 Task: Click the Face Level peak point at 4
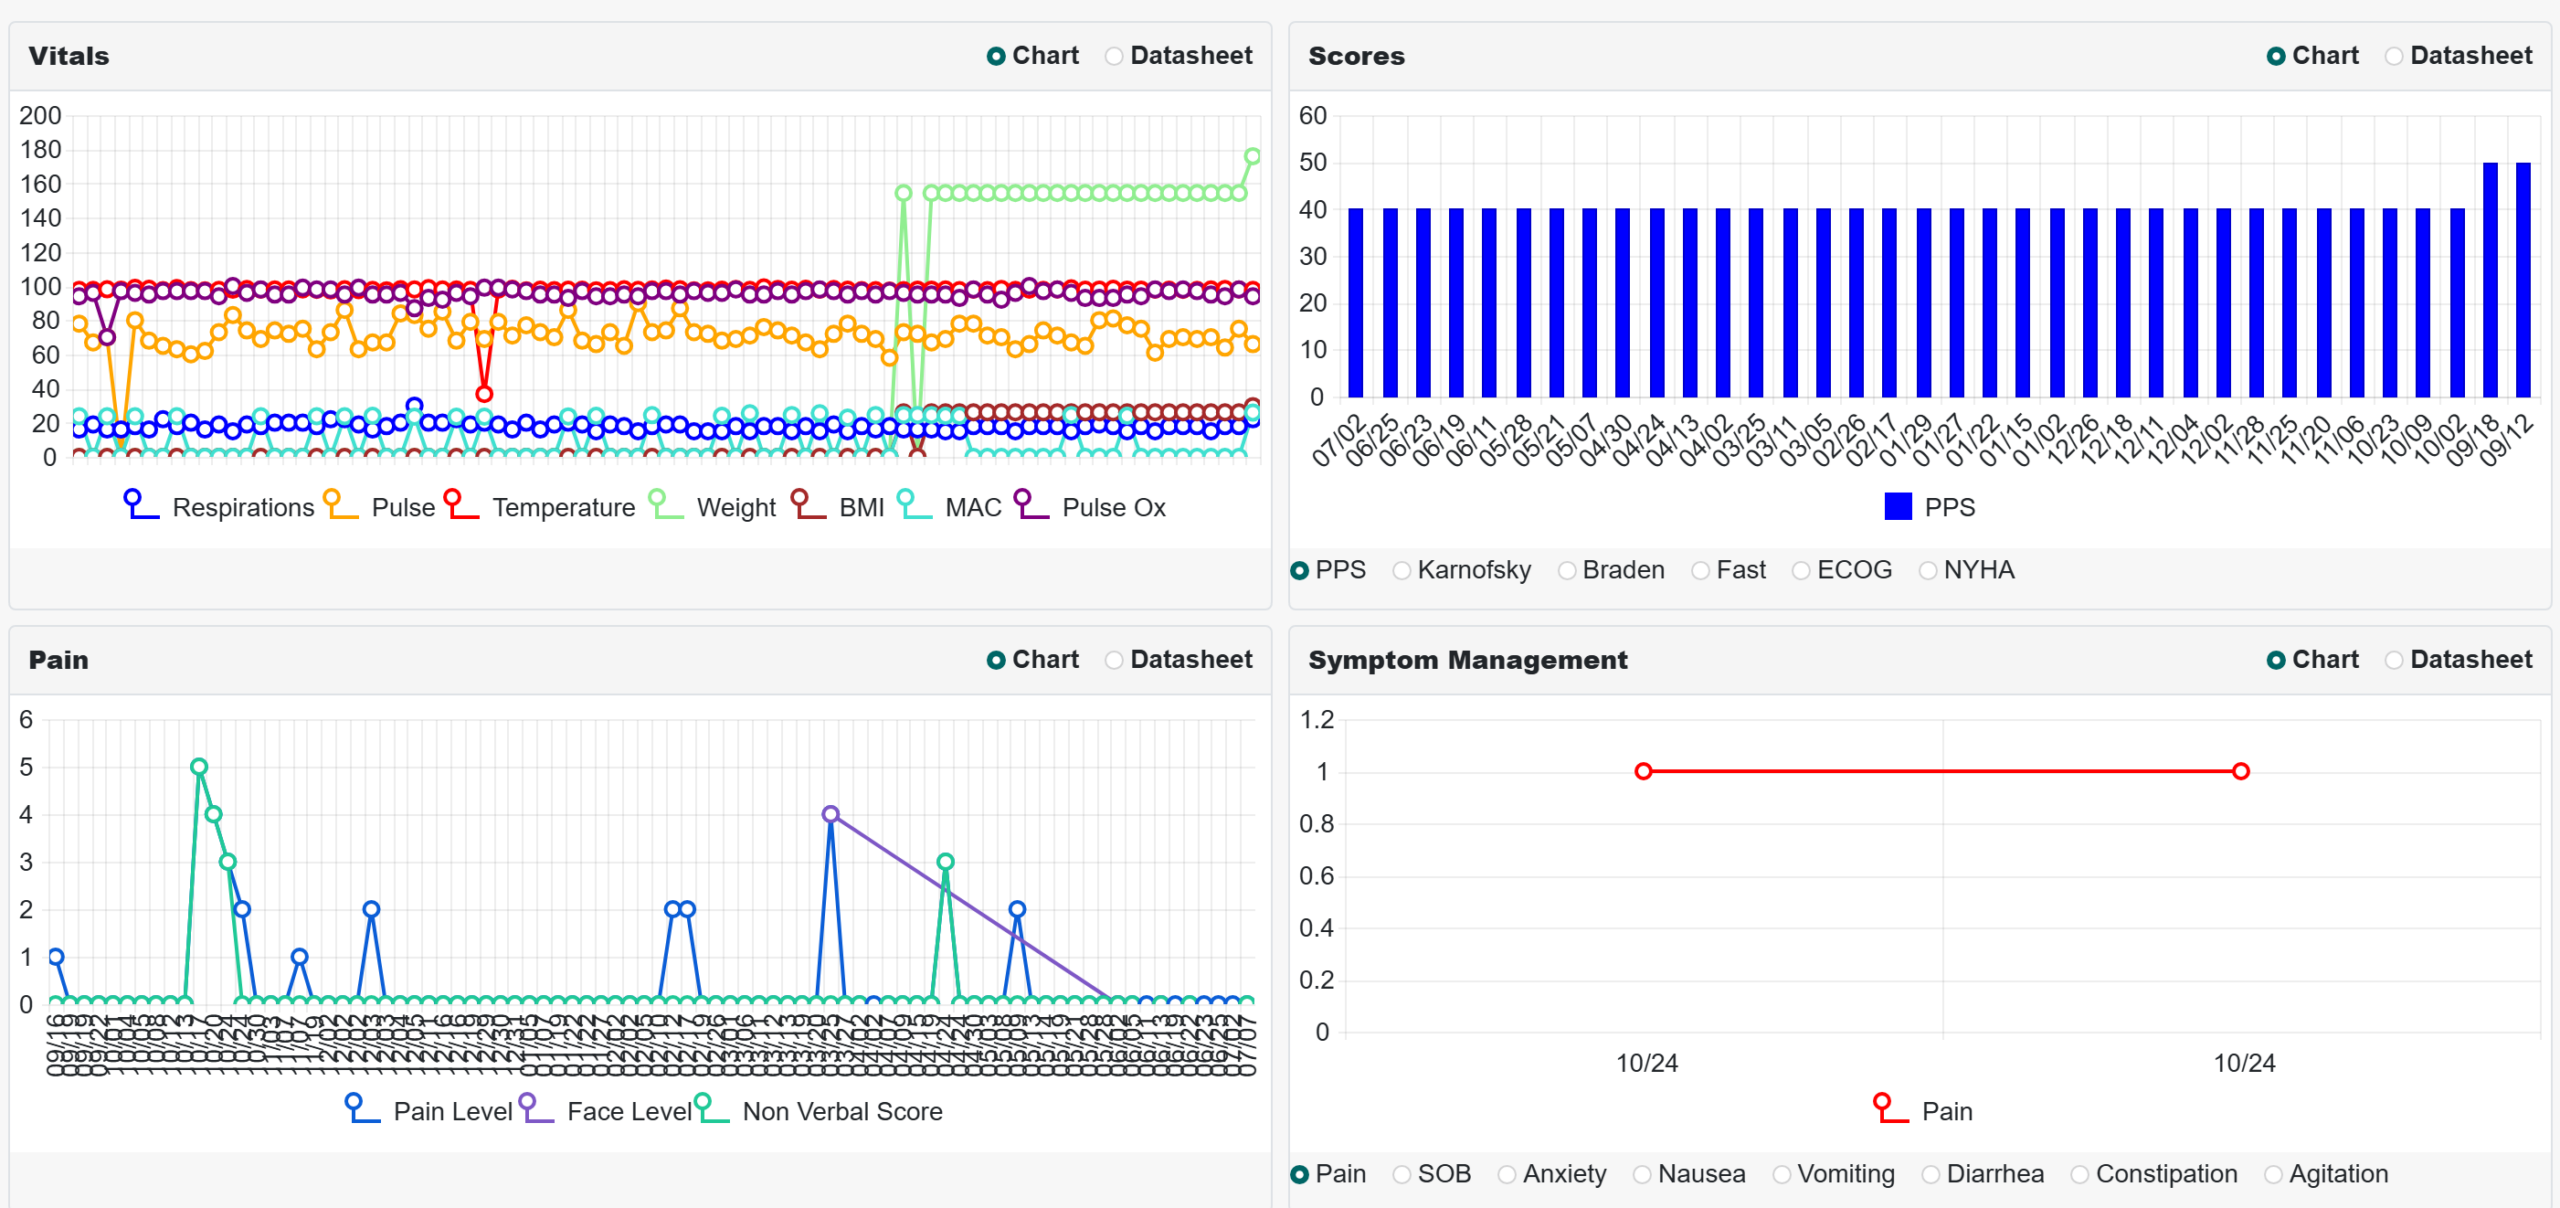point(830,814)
